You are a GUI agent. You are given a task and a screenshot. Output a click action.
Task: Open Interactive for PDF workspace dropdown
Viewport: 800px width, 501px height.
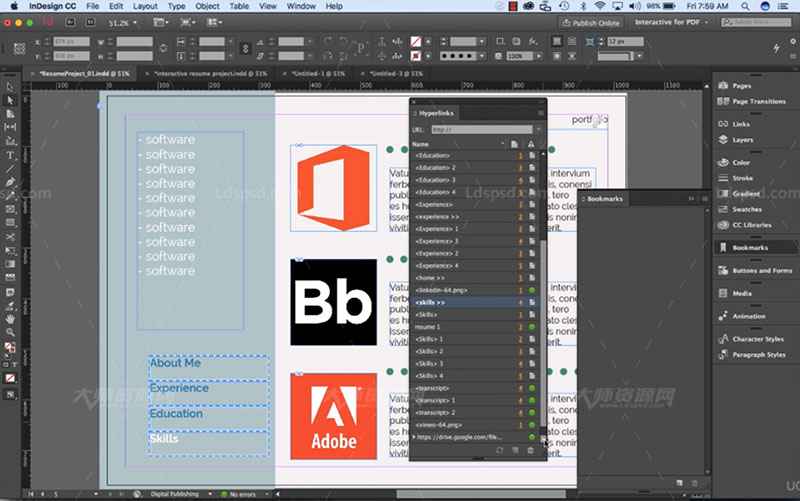[x=671, y=22]
